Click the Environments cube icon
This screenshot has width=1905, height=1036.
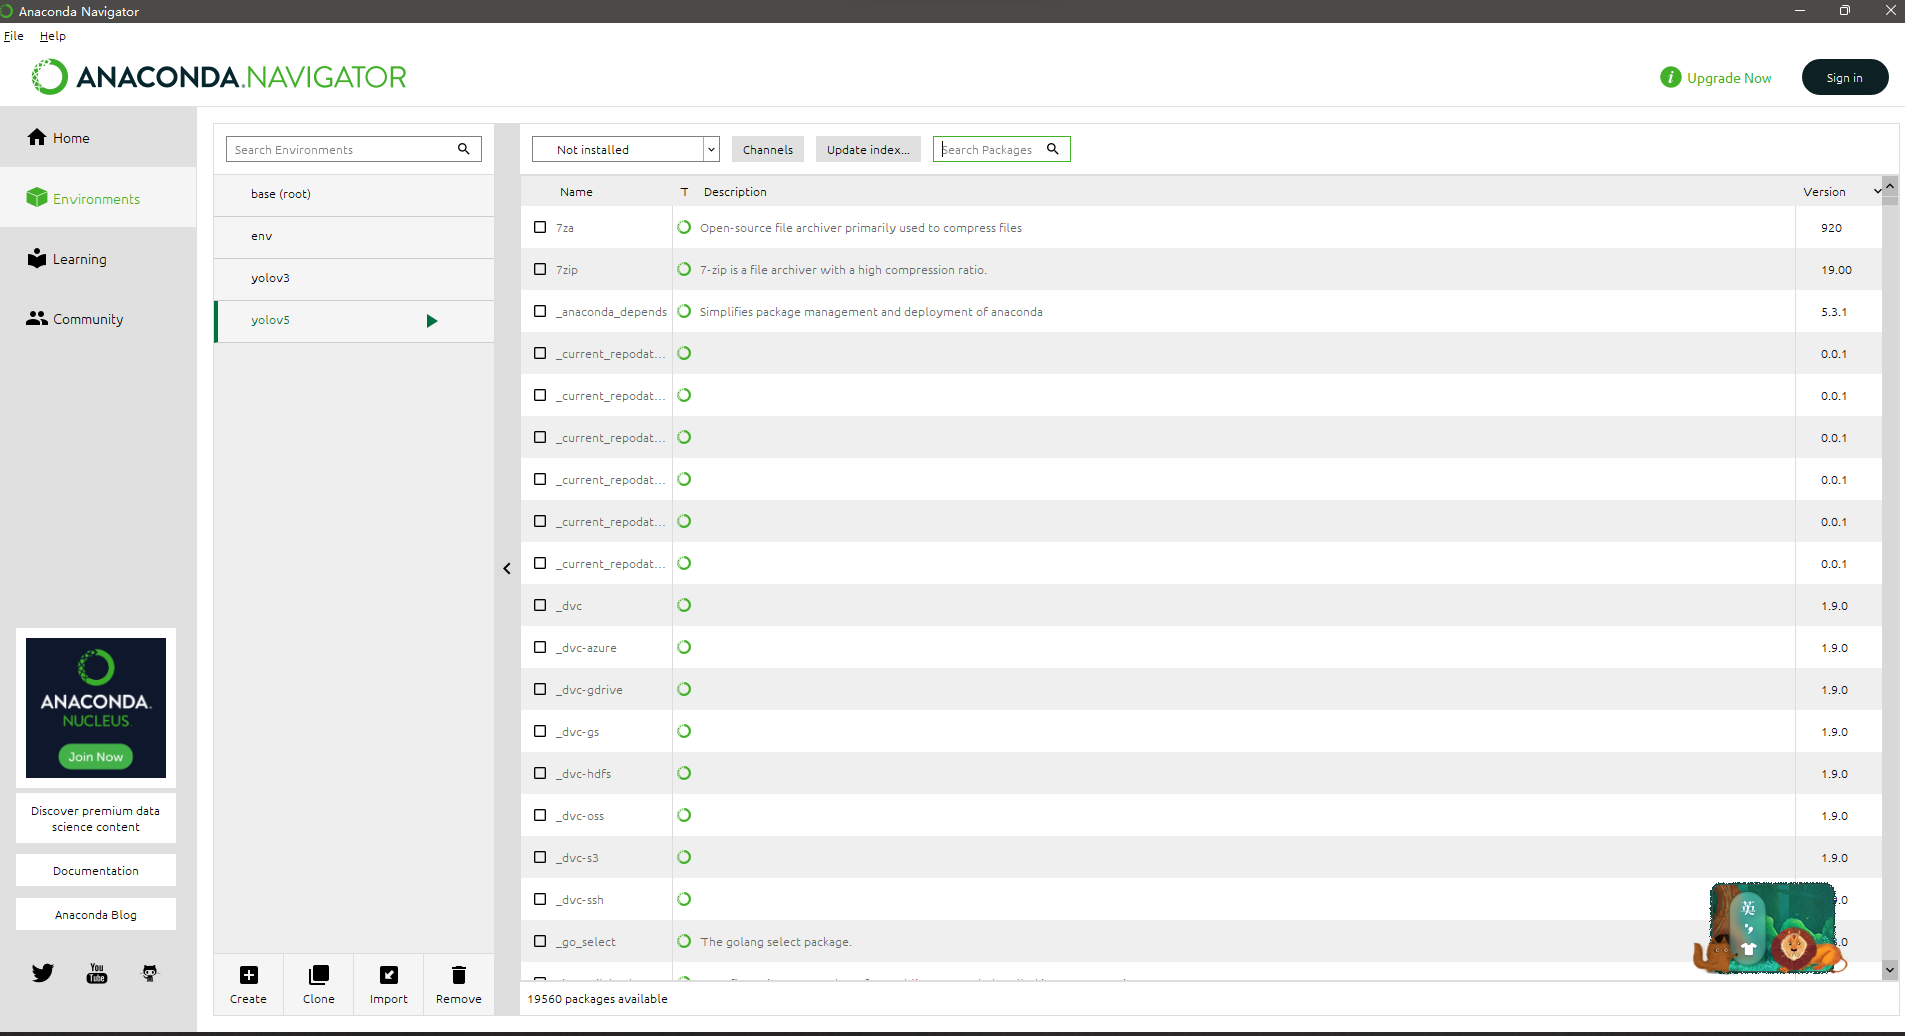pos(37,198)
